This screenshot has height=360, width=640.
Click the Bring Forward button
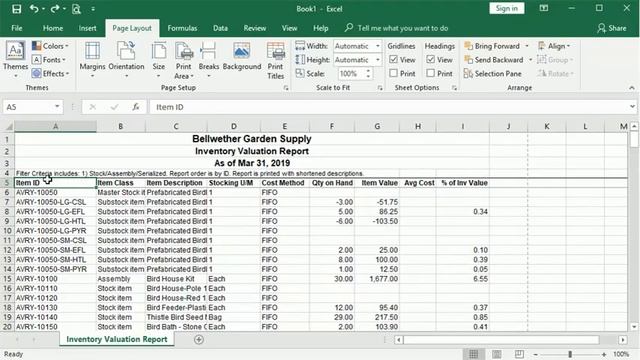coord(492,46)
